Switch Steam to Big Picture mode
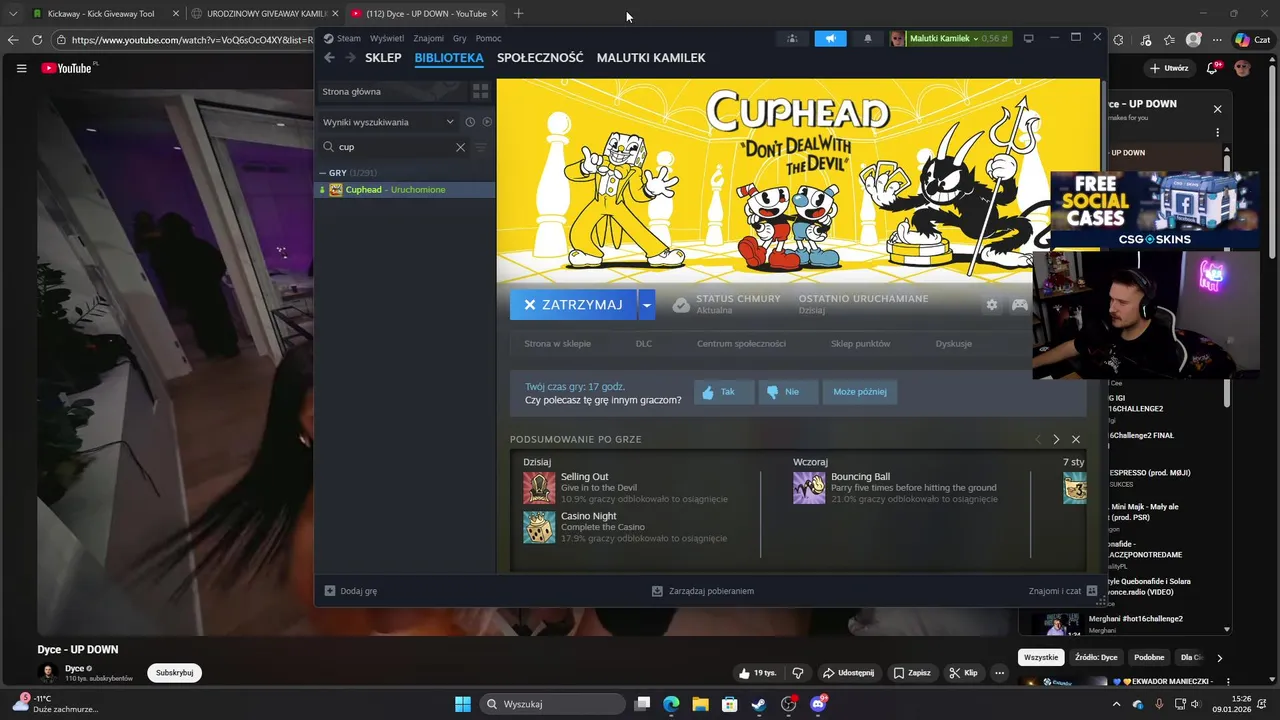This screenshot has height=720, width=1280. point(1028,38)
